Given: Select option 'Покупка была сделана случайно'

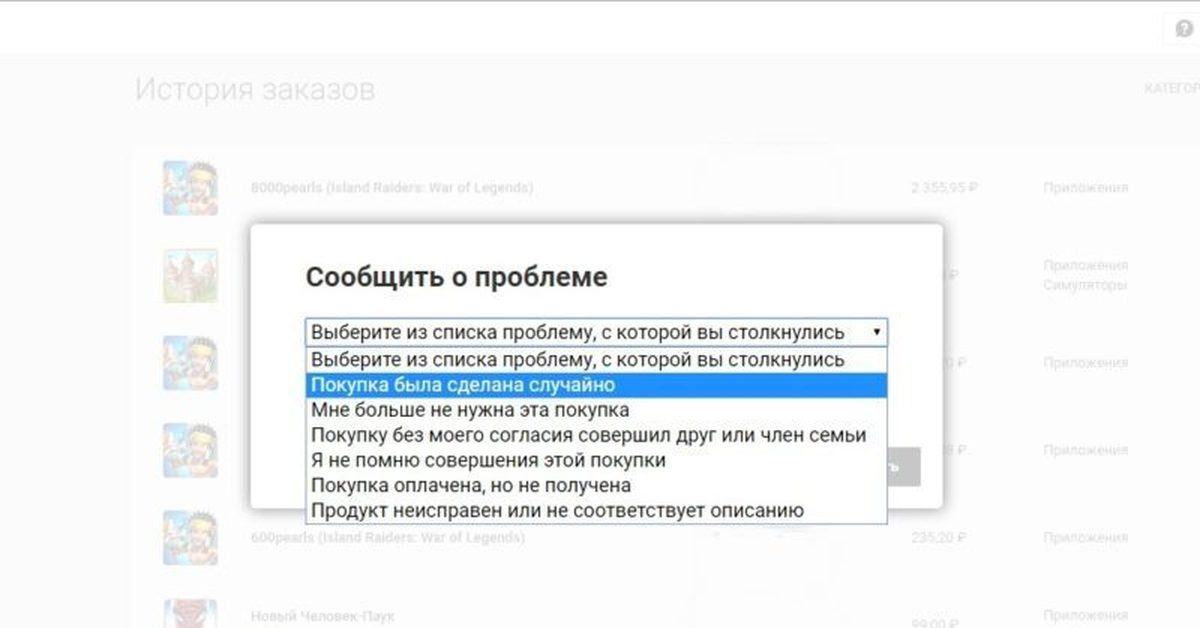Looking at the screenshot, I should (596, 385).
